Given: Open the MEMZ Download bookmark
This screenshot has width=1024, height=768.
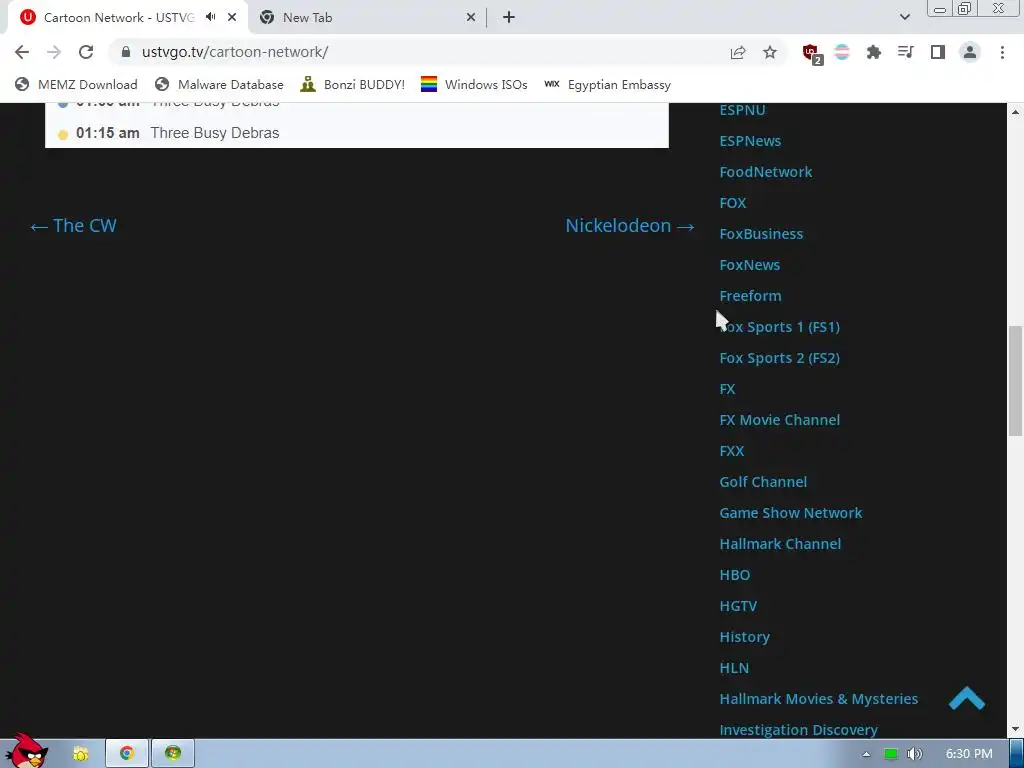Looking at the screenshot, I should pyautogui.click(x=76, y=84).
